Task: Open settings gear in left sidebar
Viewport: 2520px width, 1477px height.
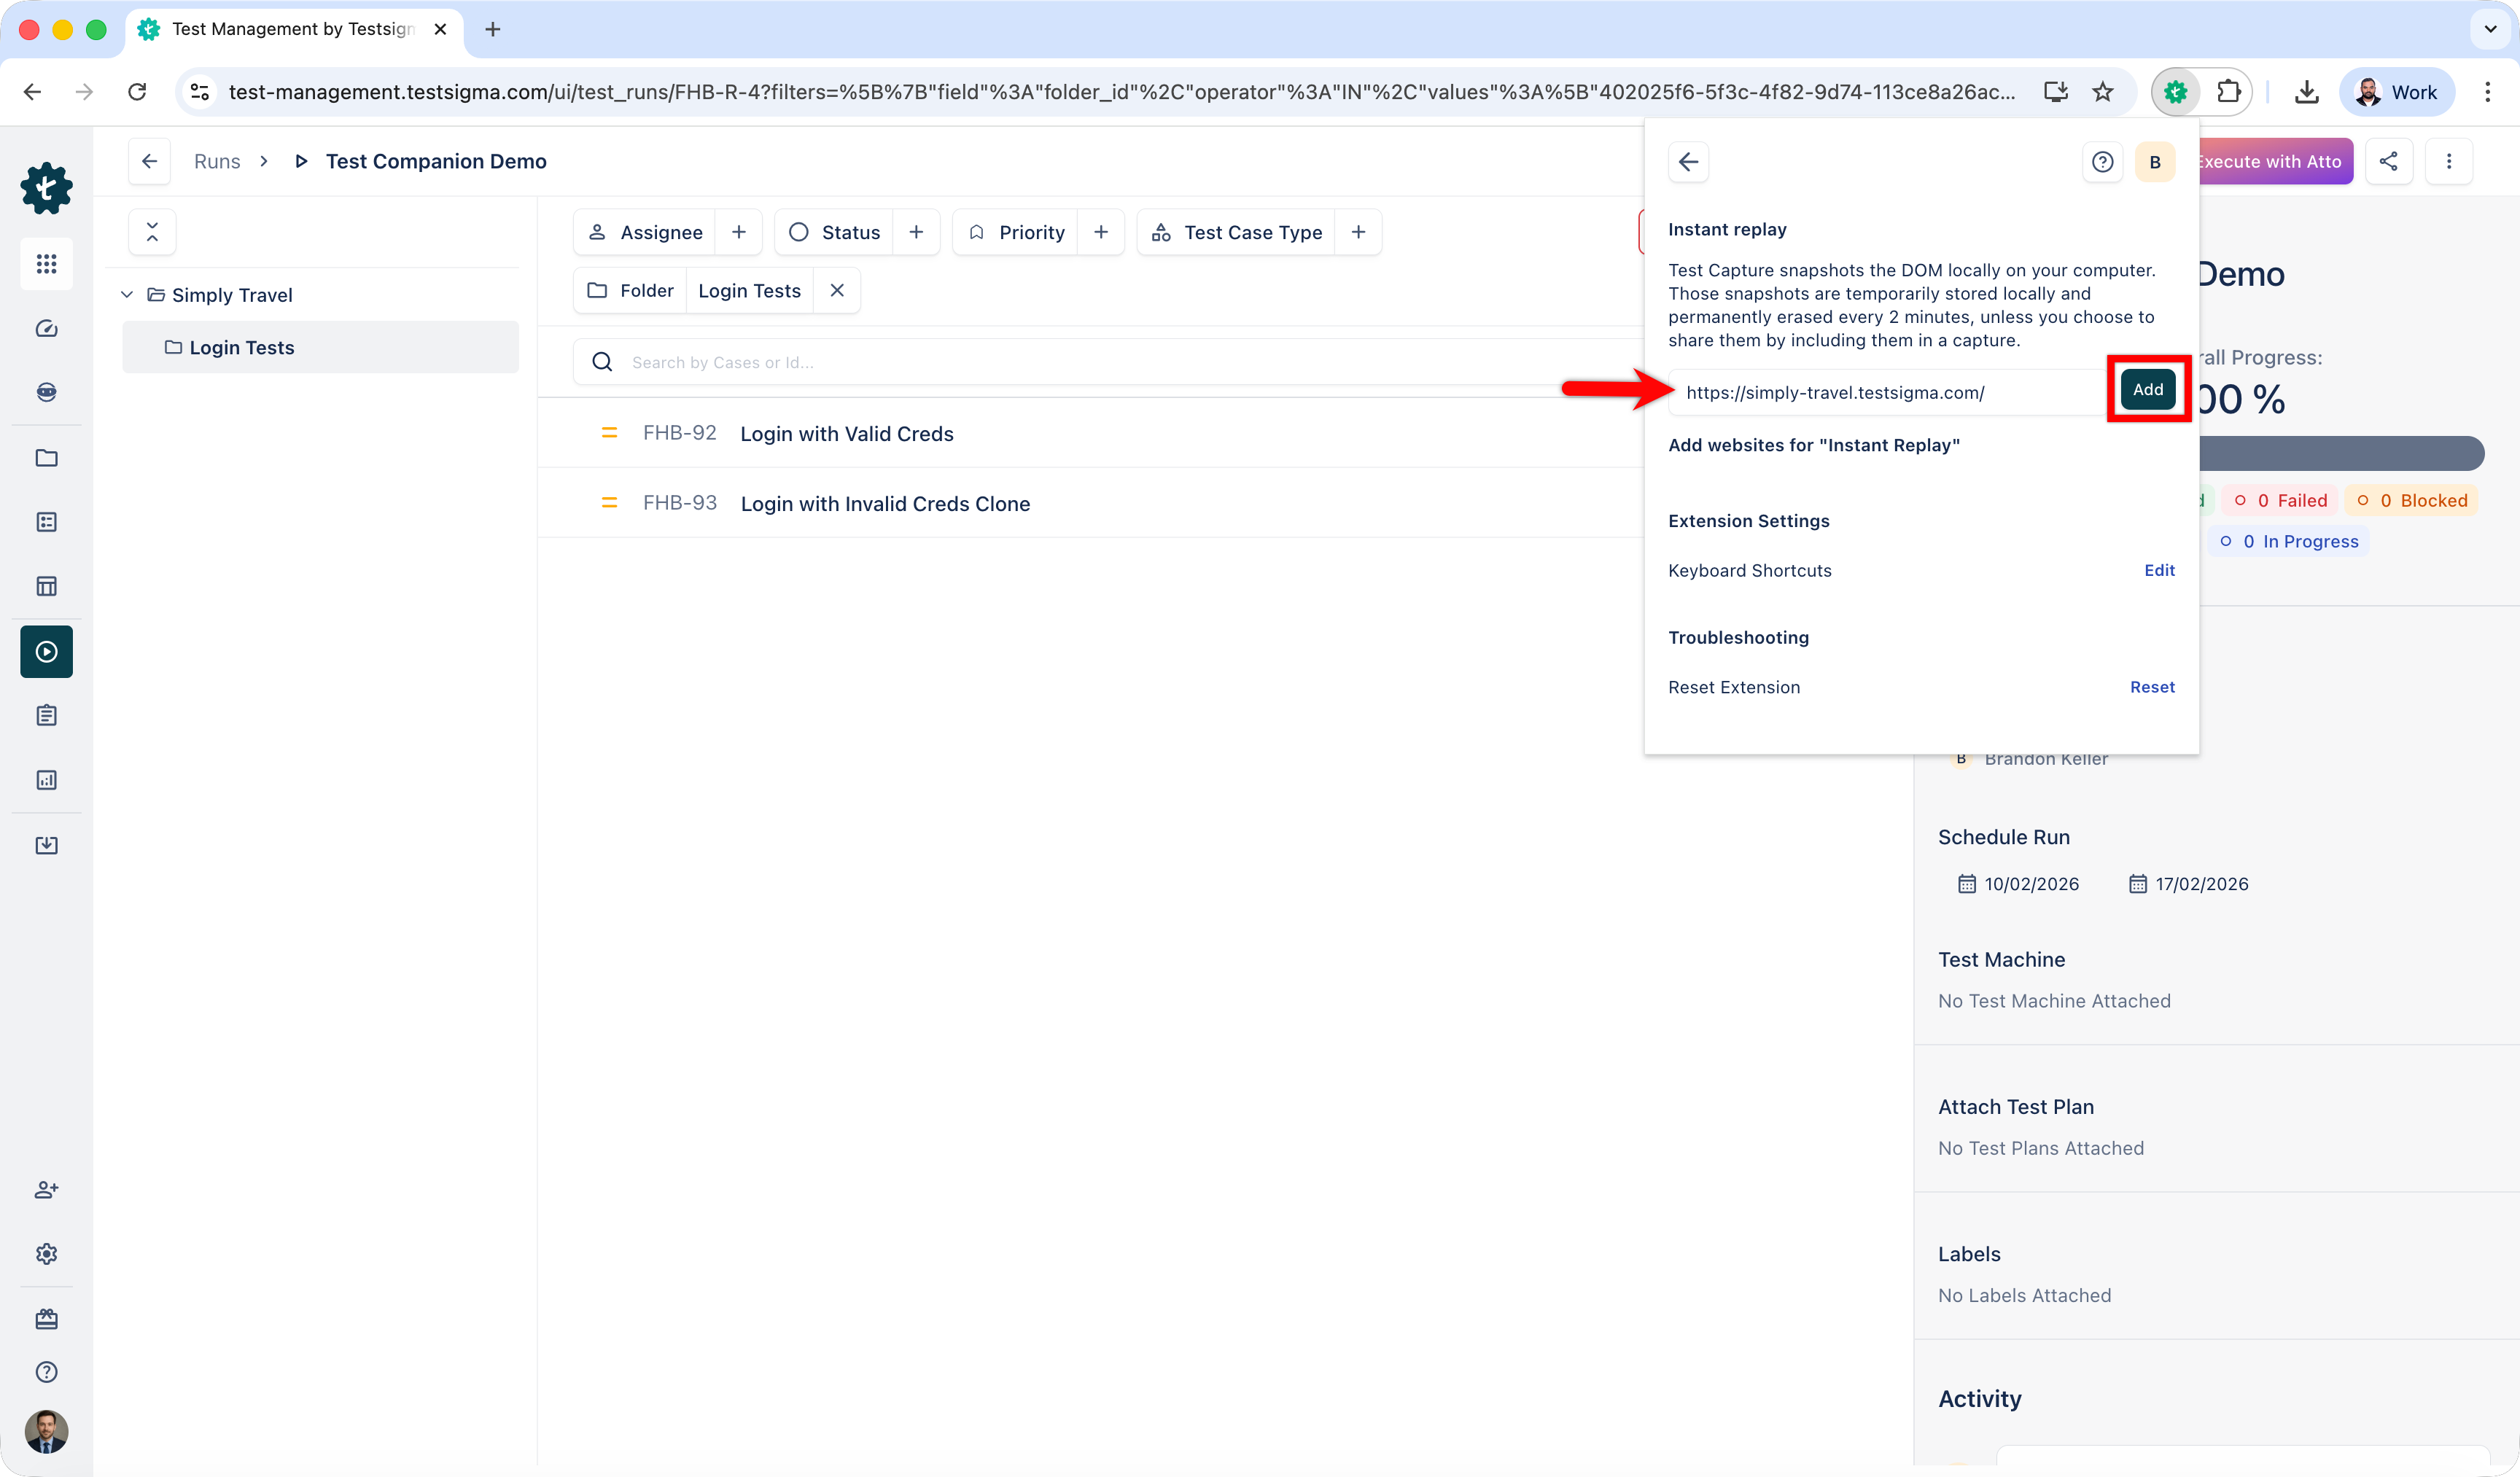Action: pyautogui.click(x=46, y=1254)
